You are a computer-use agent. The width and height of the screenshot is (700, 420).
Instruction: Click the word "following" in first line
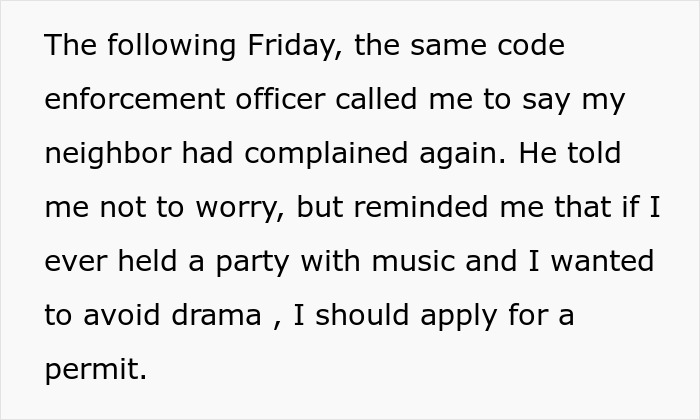pyautogui.click(x=172, y=46)
